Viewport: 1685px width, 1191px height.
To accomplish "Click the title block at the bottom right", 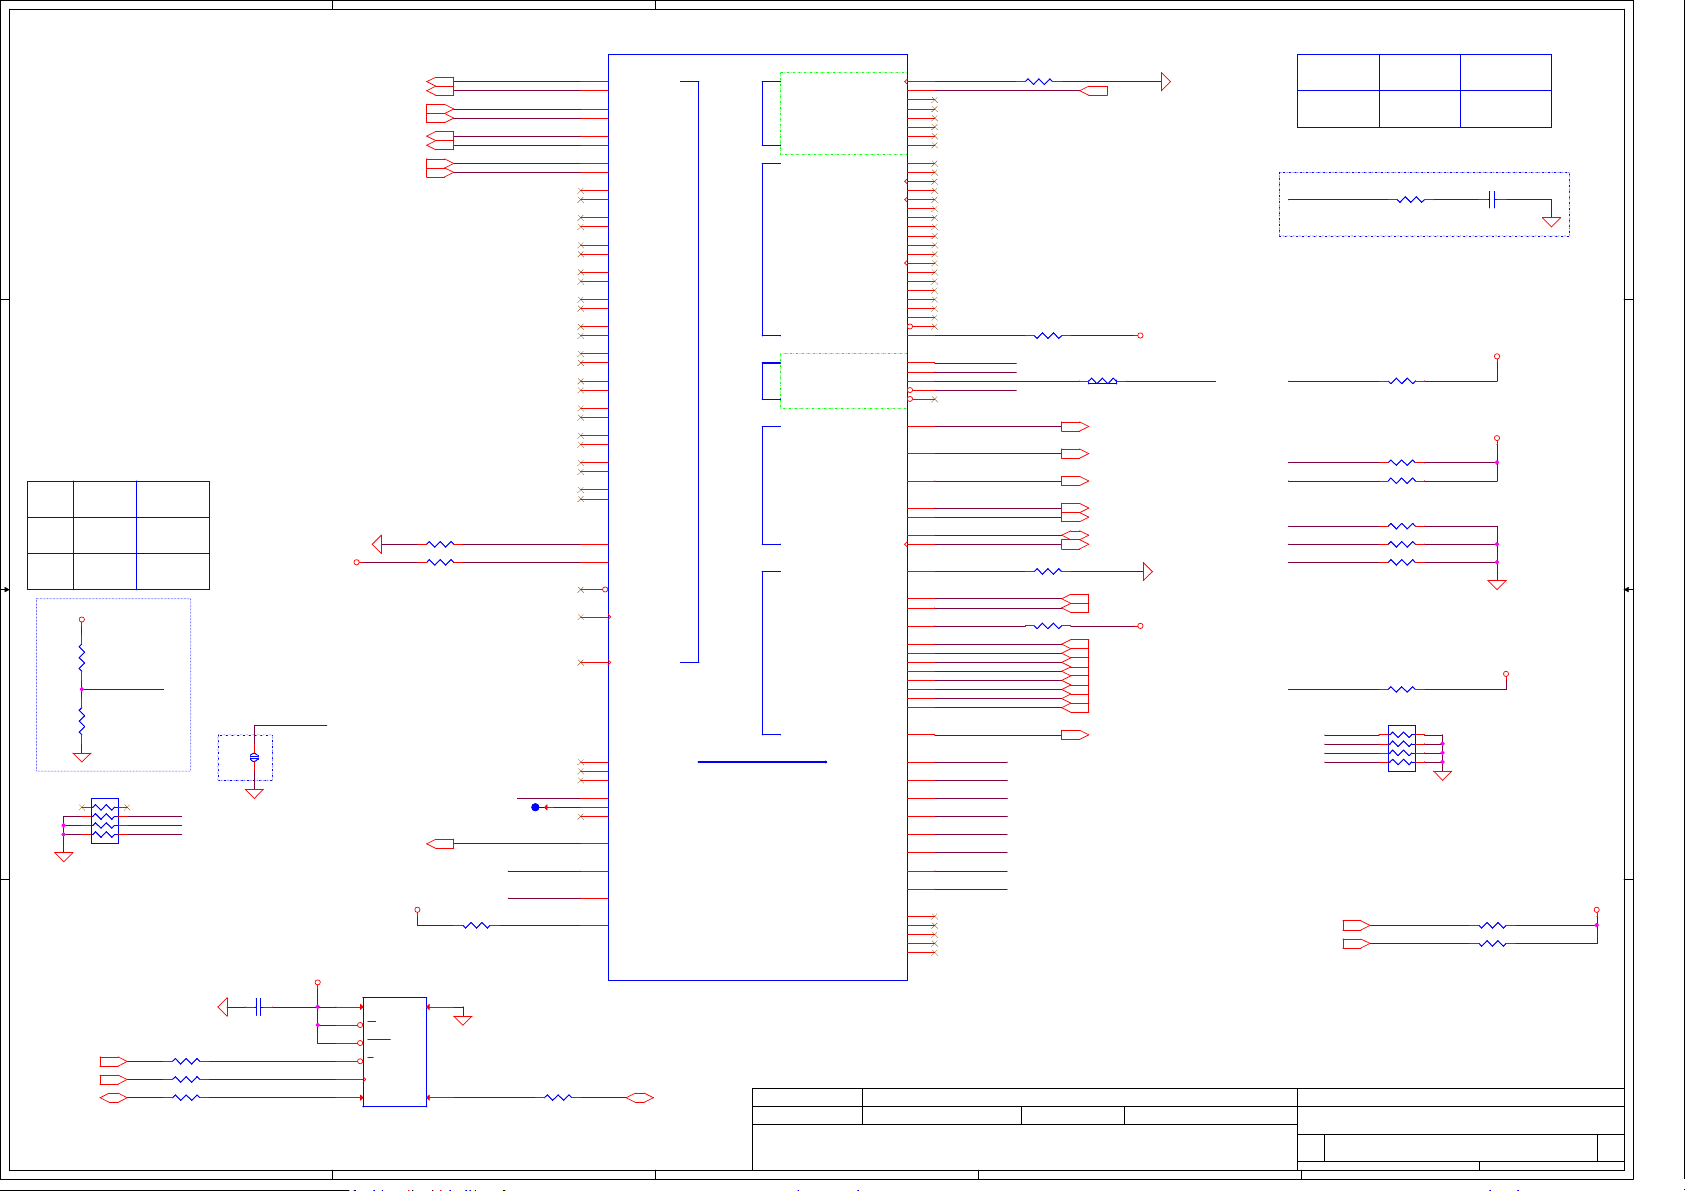I will click(x=1188, y=1129).
